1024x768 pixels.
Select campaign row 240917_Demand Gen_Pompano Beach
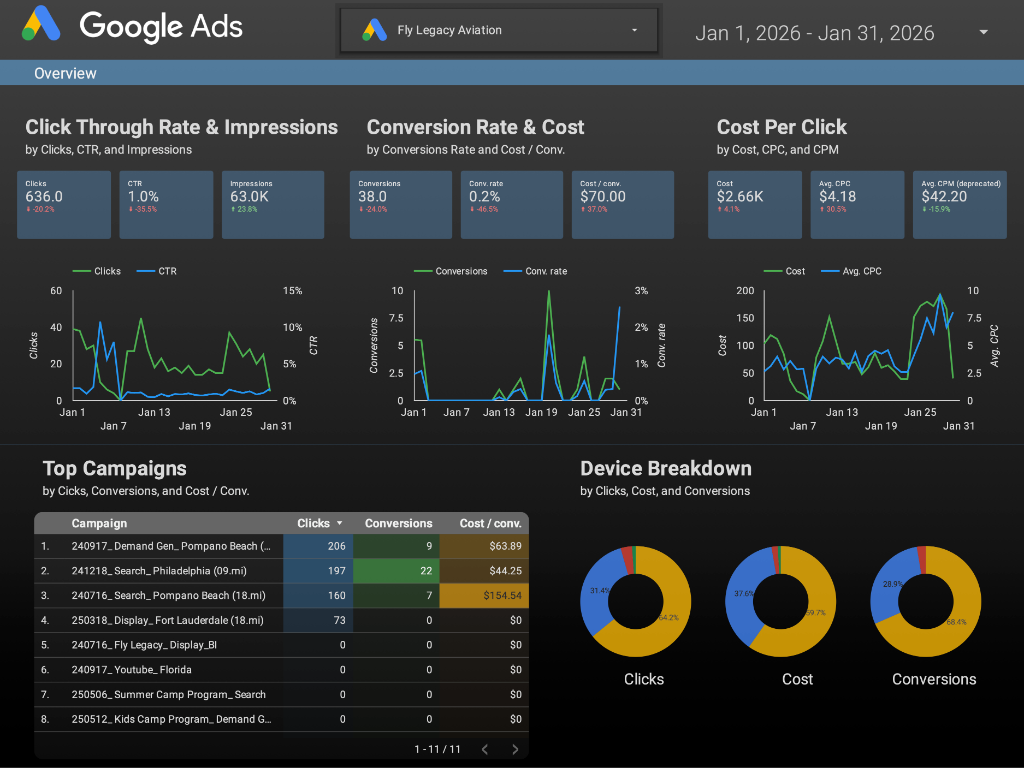(x=281, y=546)
